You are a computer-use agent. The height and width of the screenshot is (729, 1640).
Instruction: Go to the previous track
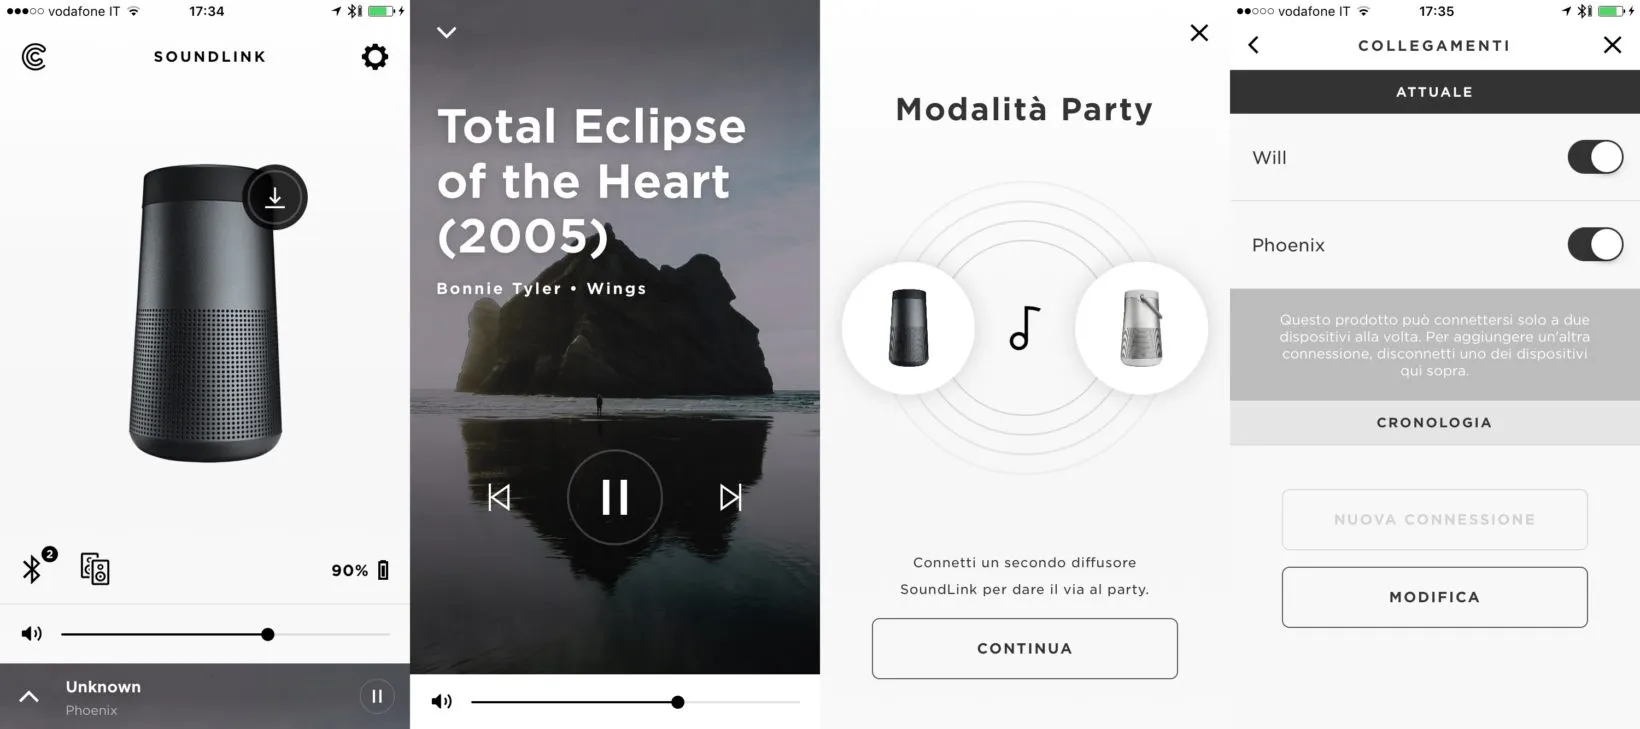(x=499, y=497)
